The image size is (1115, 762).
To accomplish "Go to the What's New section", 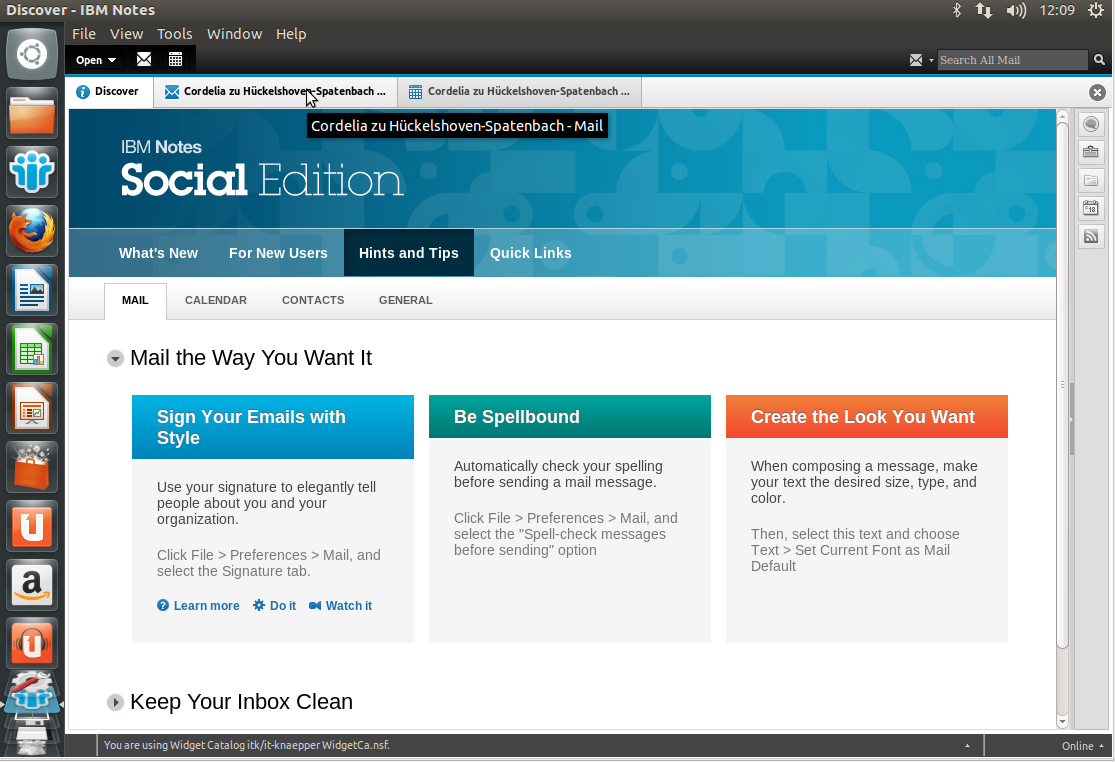I will 159,253.
